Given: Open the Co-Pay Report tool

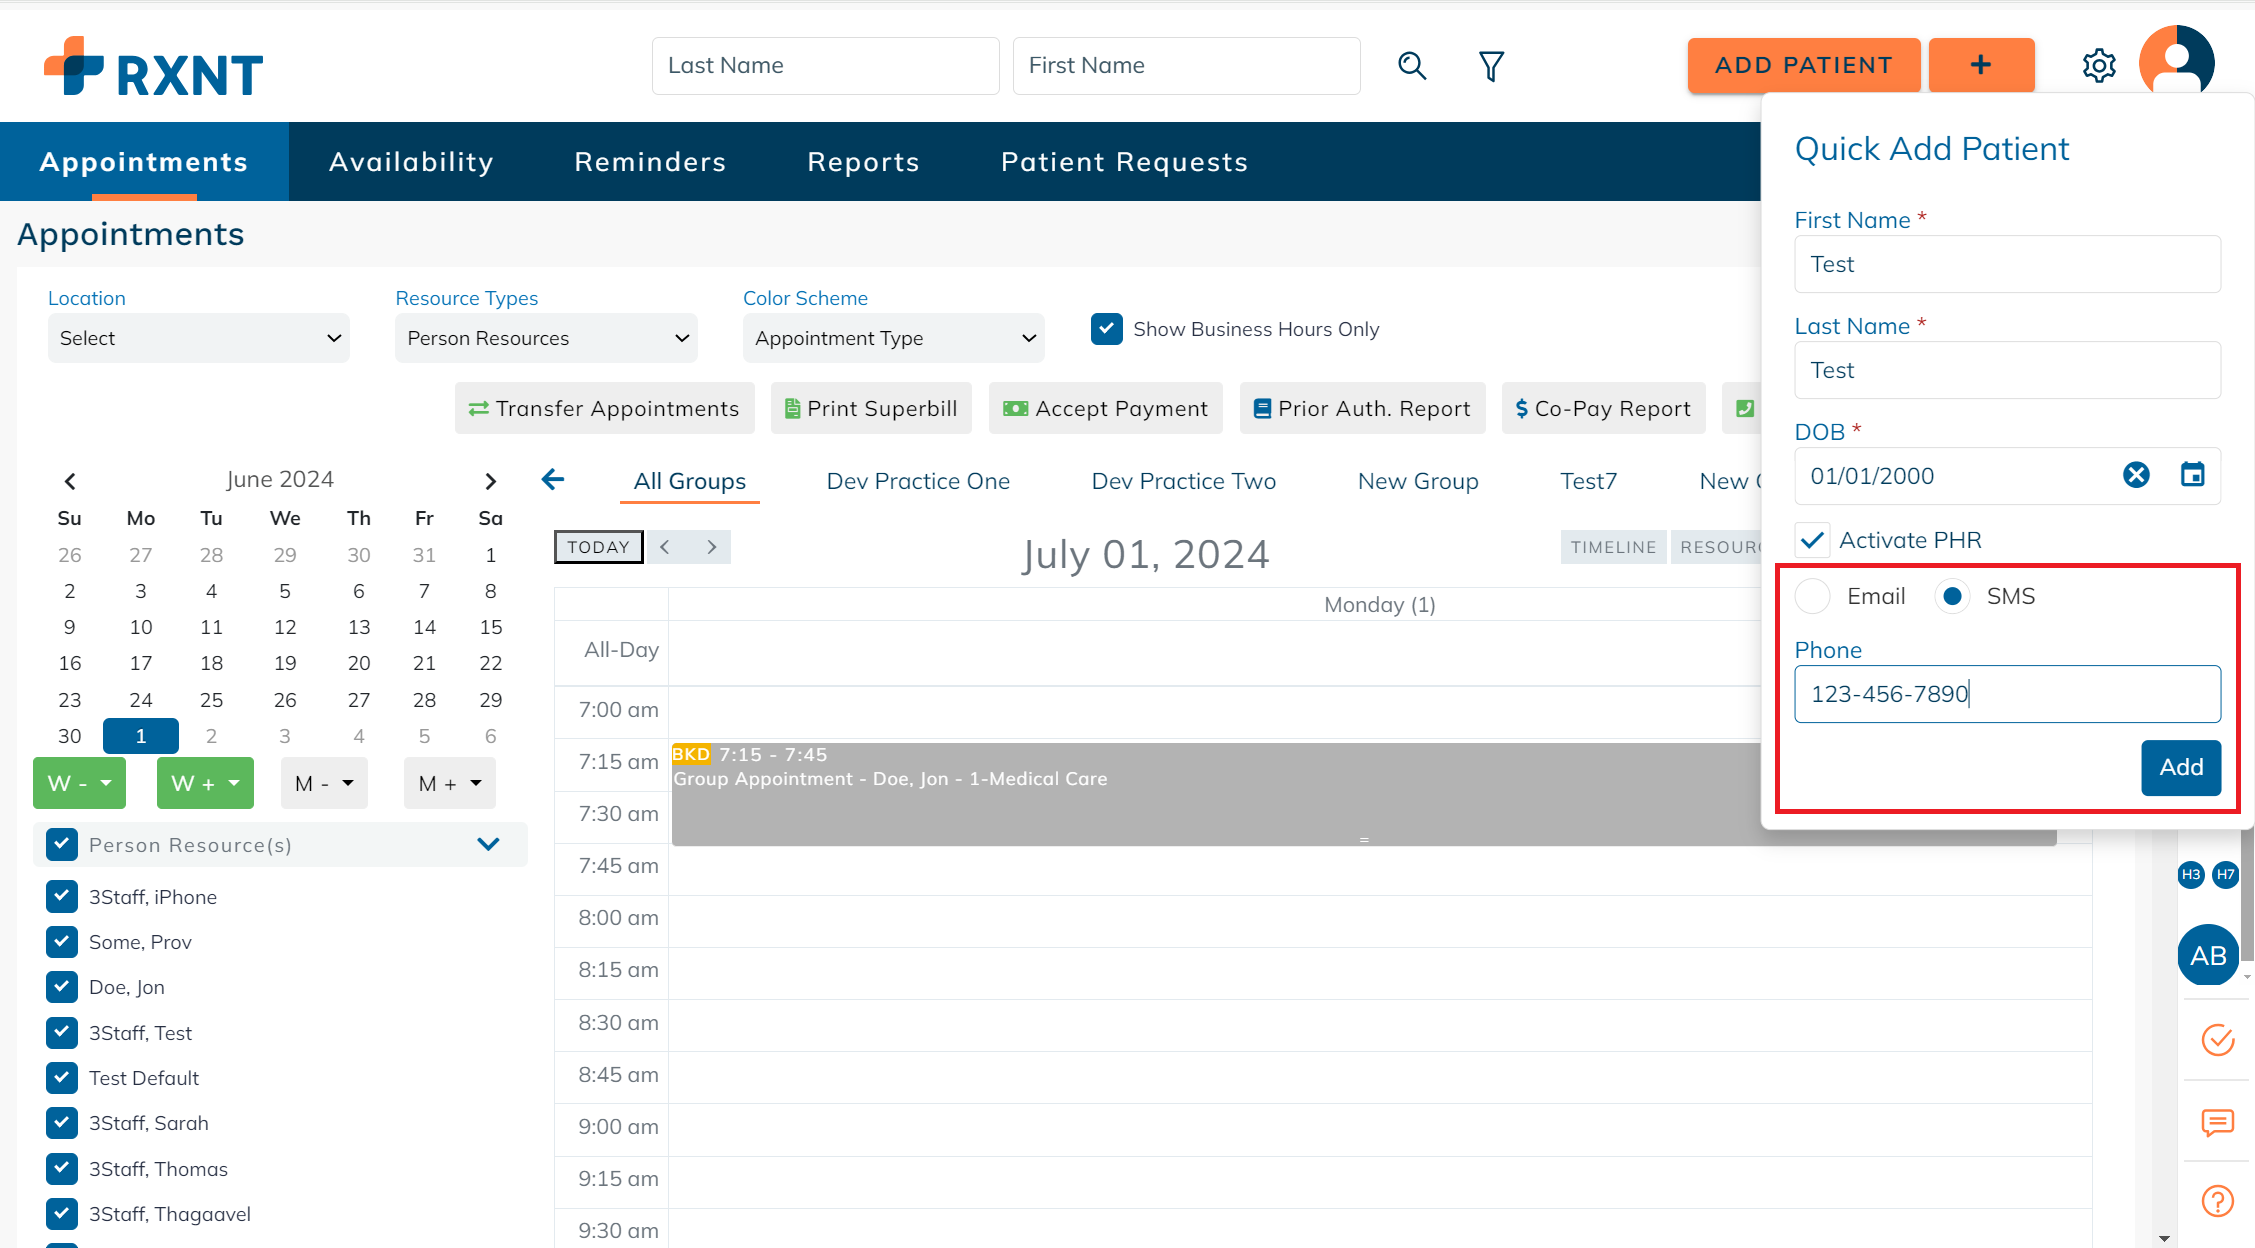Looking at the screenshot, I should coord(1602,408).
